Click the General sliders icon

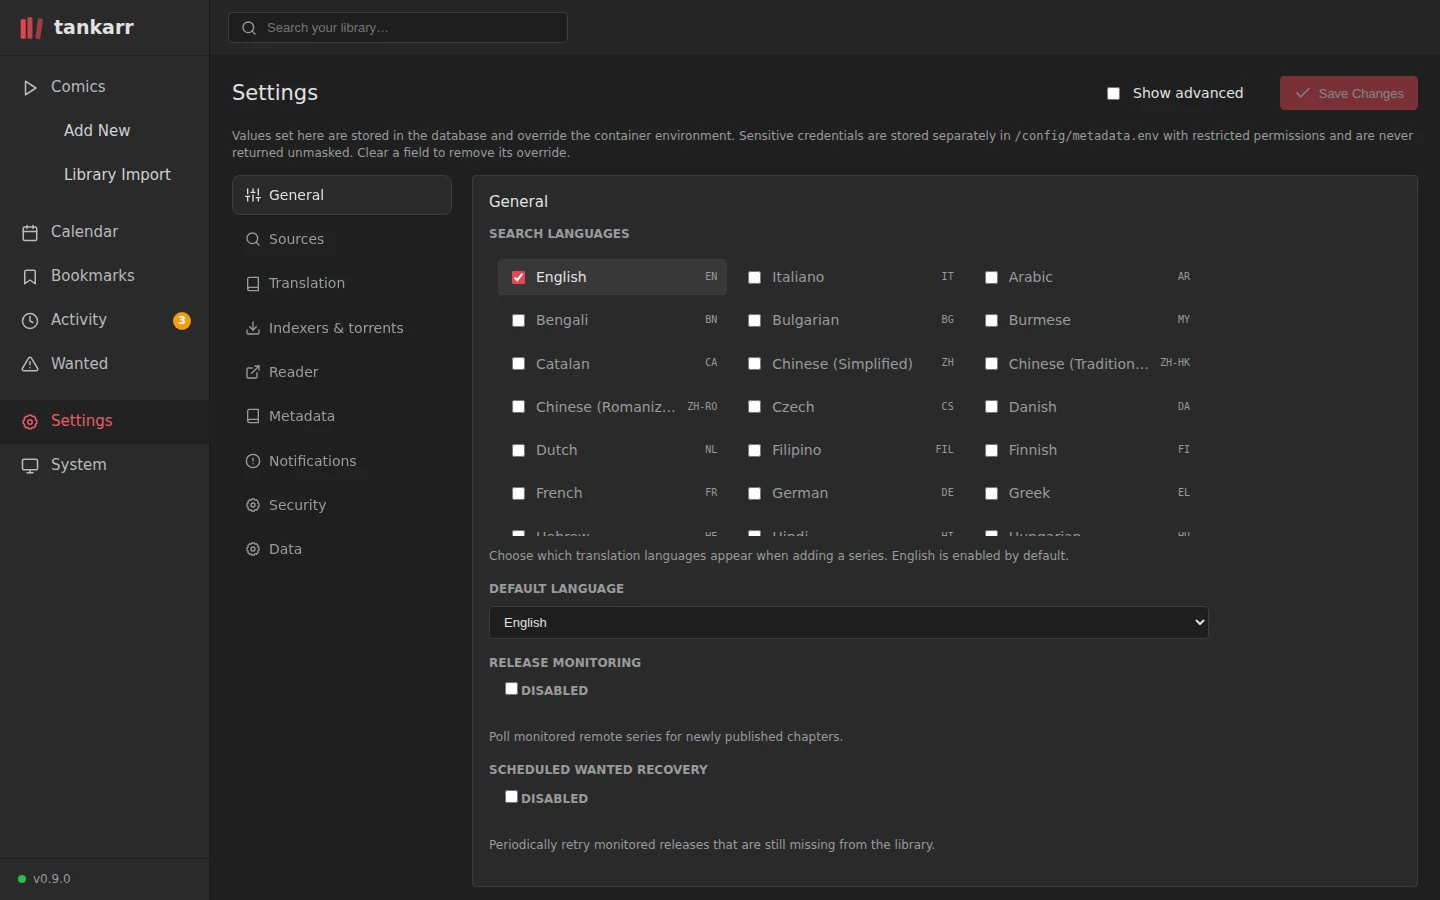(x=253, y=196)
